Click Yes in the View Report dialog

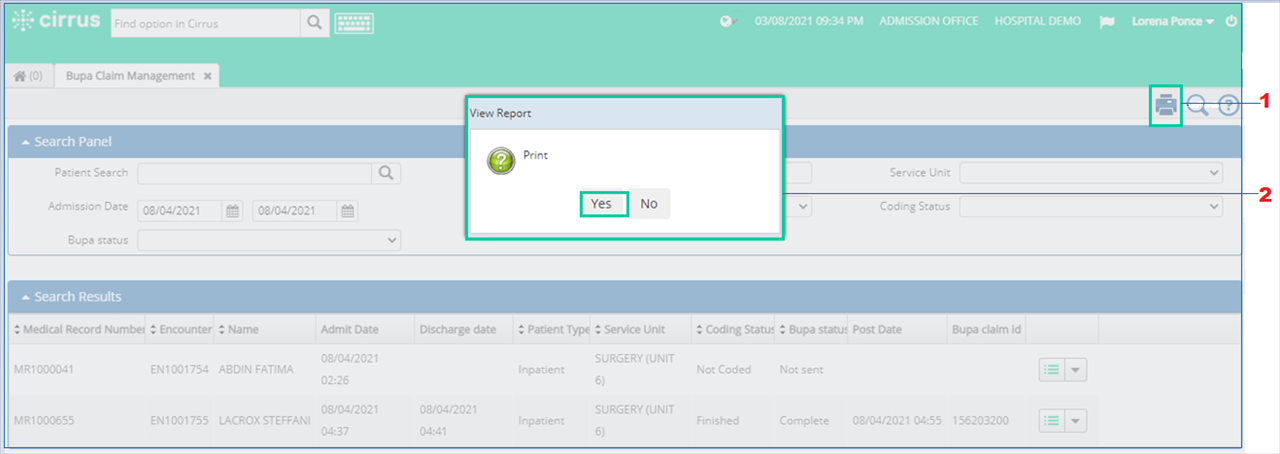[x=601, y=204]
